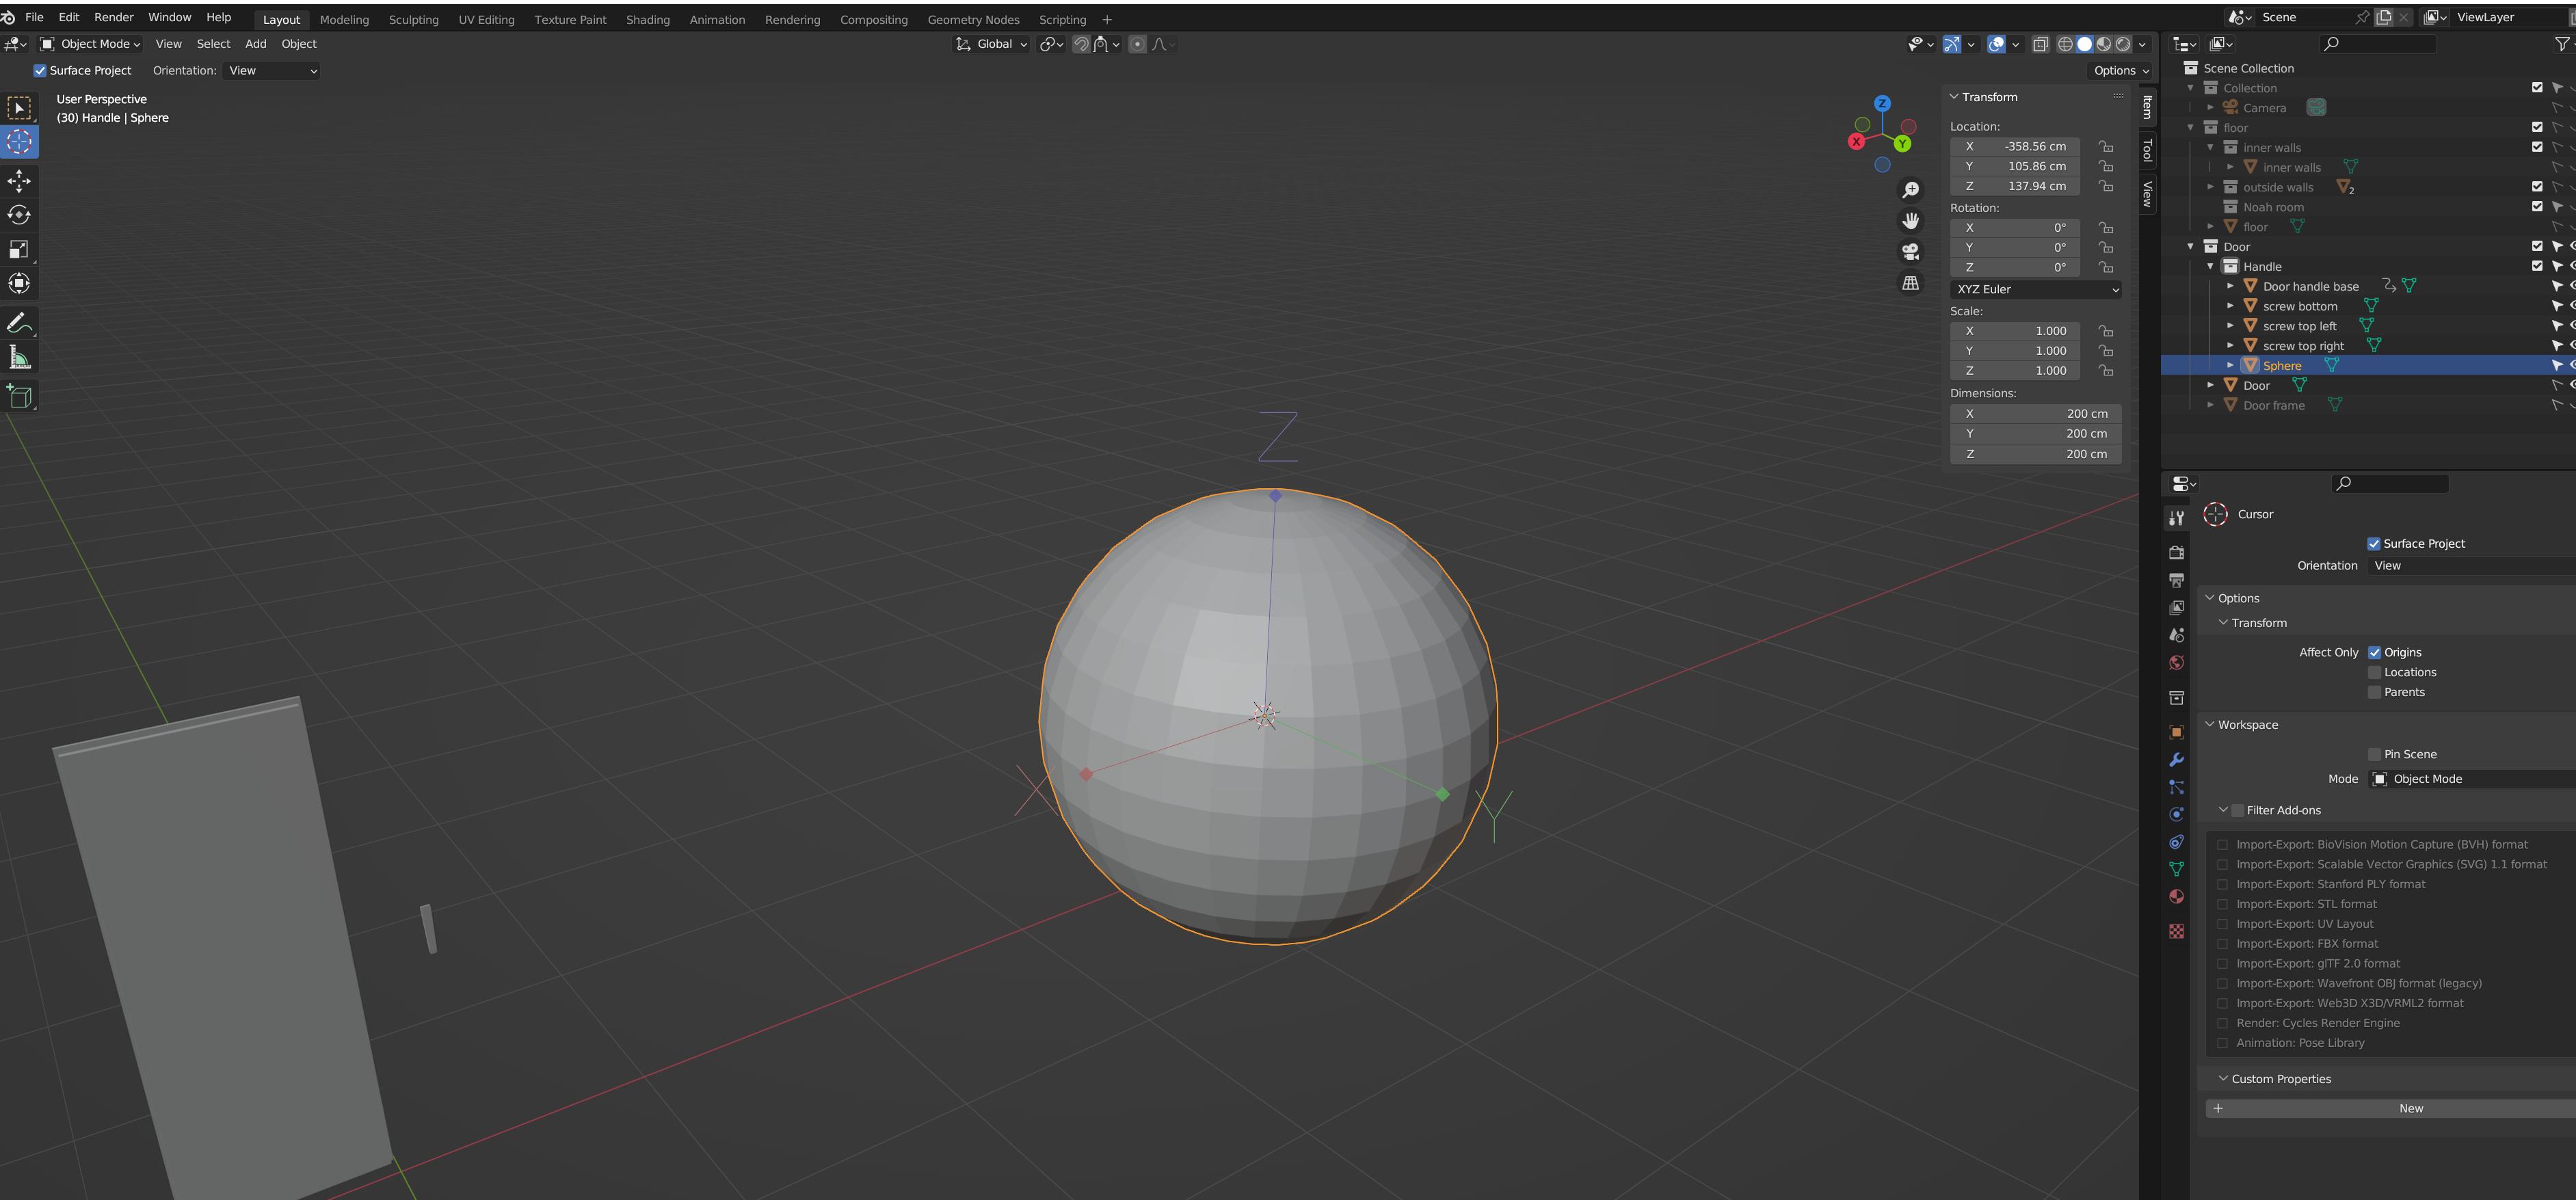
Task: Open the Orientation View dropdown in header
Action: 273,71
